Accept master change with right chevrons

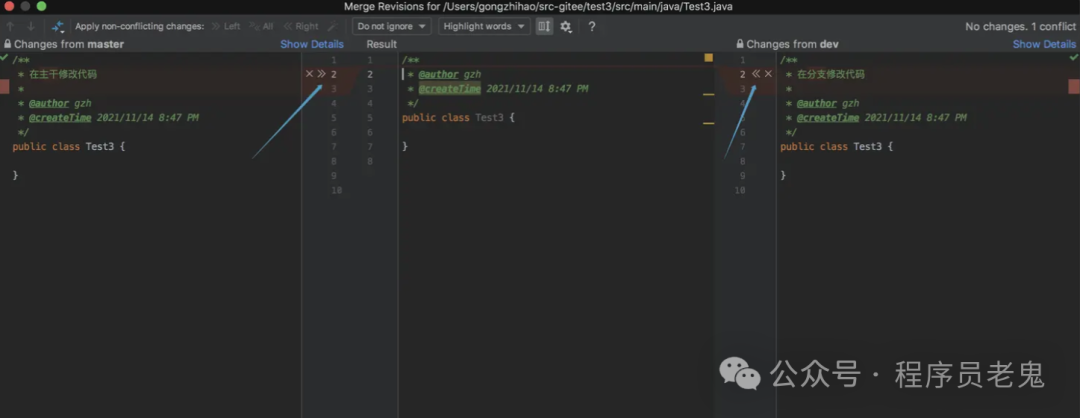(x=321, y=74)
